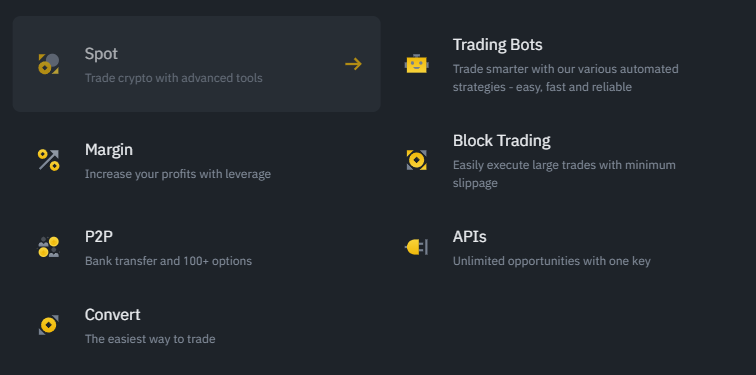
Task: Click 'Bank transfer and 100+ options' text
Action: click(x=168, y=261)
